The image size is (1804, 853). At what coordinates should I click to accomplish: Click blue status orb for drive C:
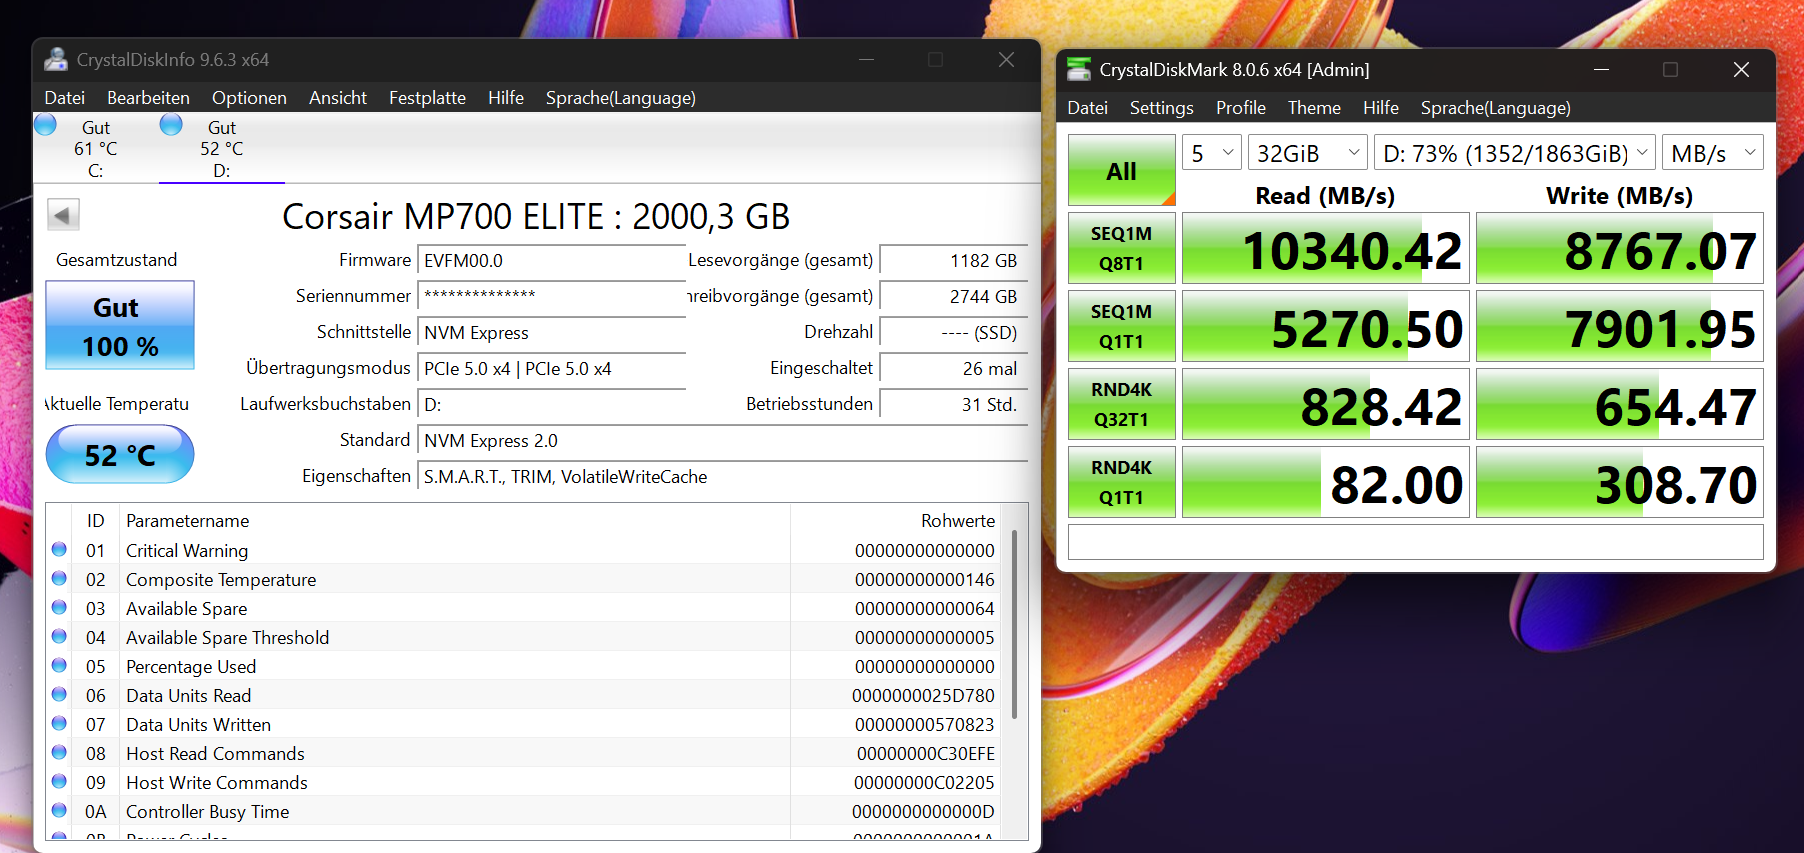(45, 125)
